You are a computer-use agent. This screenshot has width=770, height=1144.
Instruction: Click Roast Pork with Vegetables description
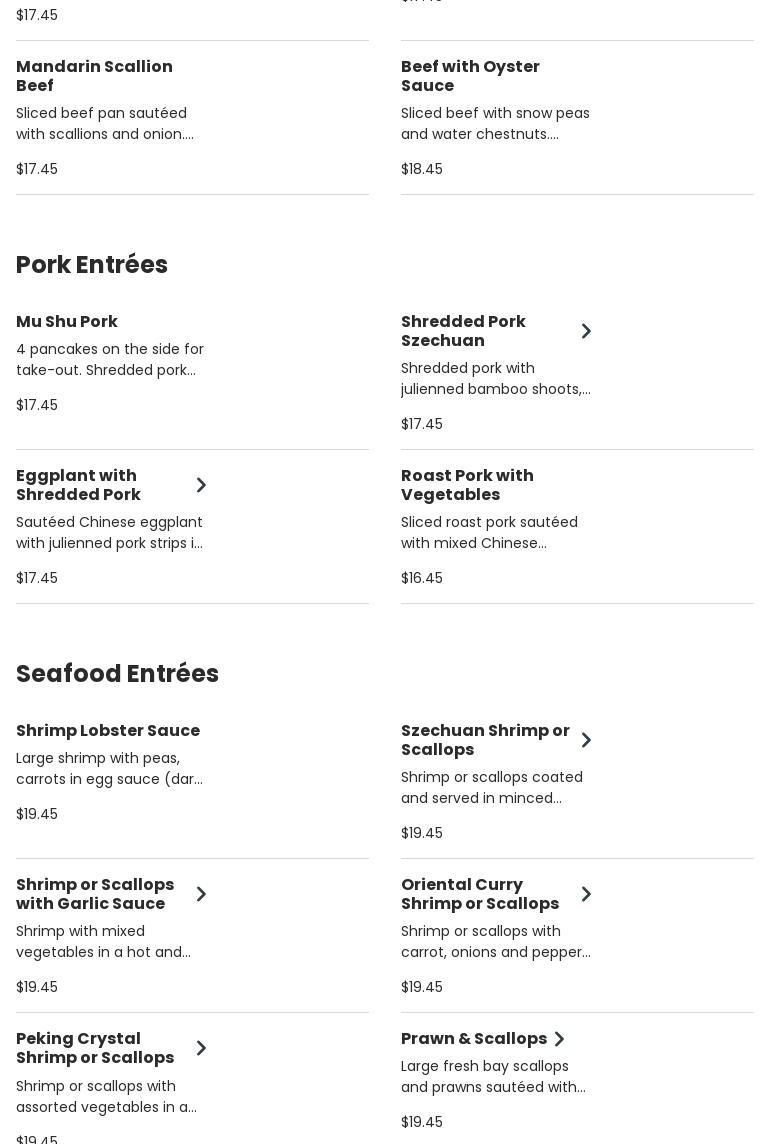489,532
